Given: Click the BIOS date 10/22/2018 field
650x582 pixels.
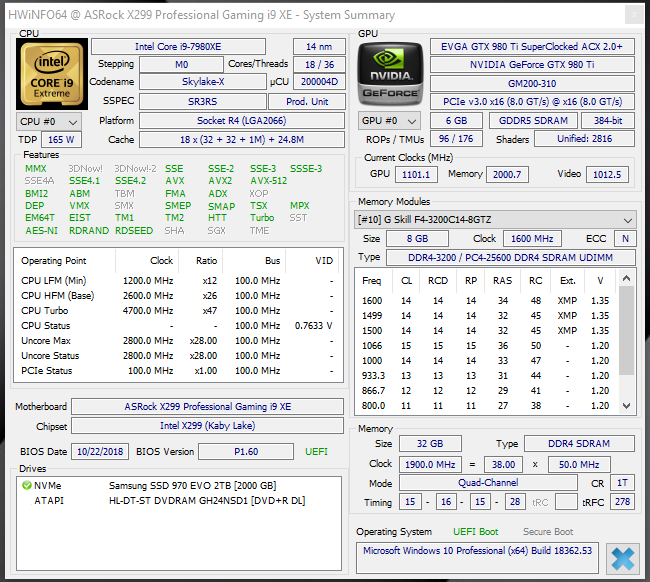Looking at the screenshot, I should 100,451.
